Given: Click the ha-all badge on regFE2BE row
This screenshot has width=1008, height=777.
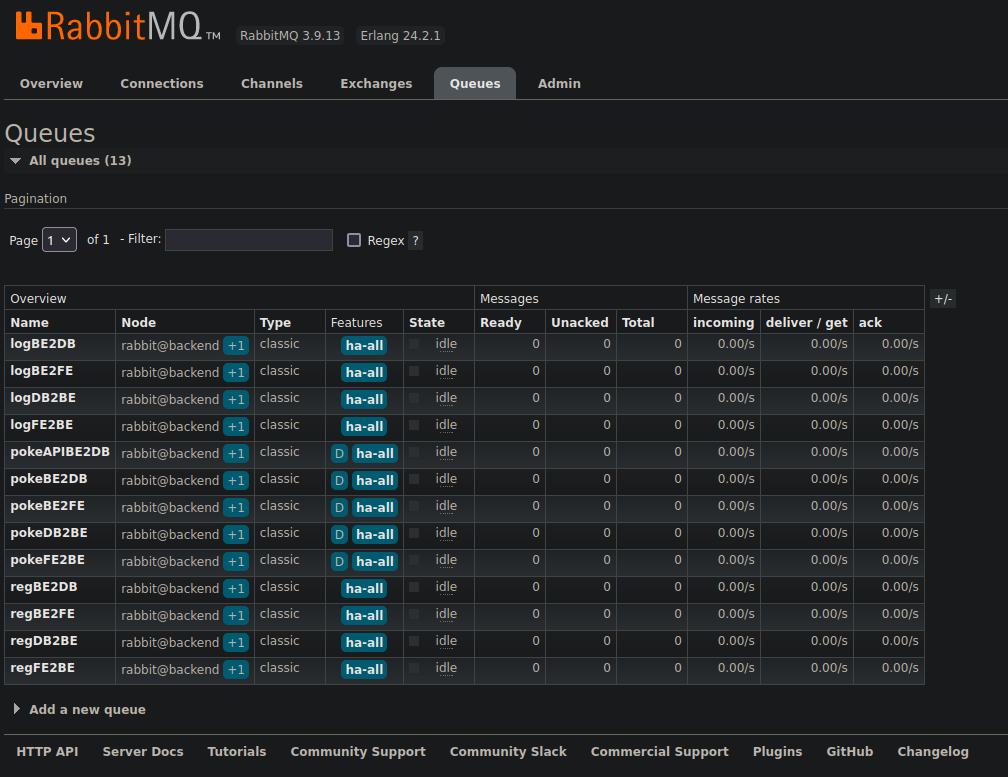Looking at the screenshot, I should [364, 669].
